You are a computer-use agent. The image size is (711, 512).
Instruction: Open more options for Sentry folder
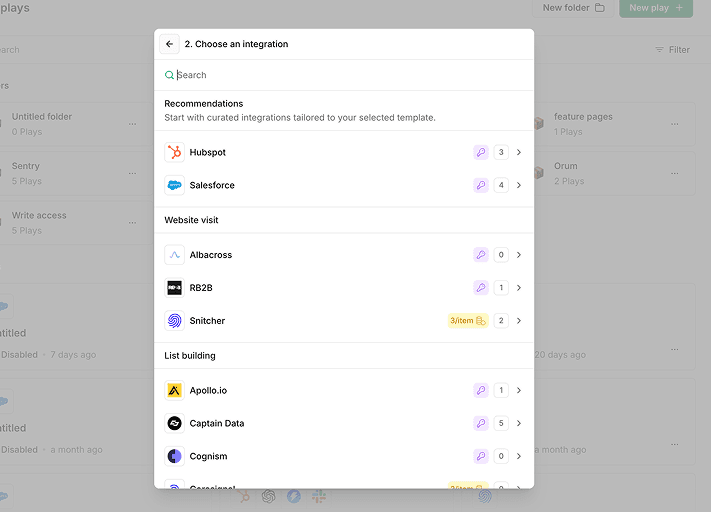[132, 173]
